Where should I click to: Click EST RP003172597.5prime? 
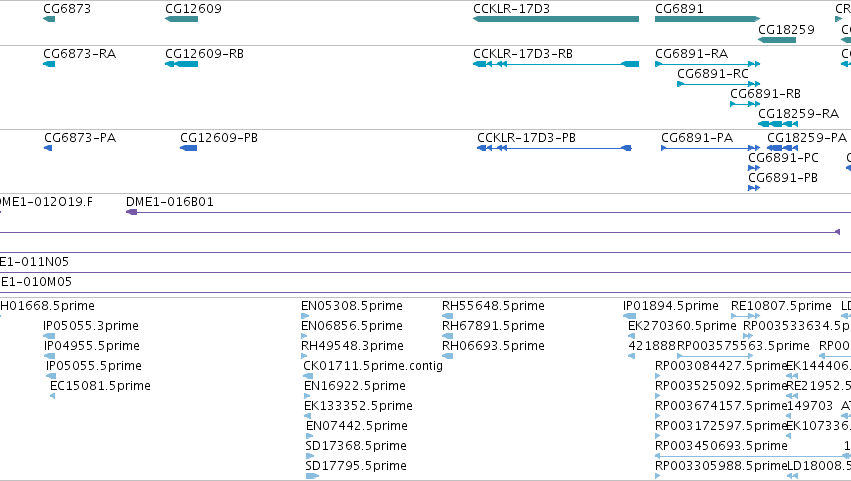click(658, 436)
